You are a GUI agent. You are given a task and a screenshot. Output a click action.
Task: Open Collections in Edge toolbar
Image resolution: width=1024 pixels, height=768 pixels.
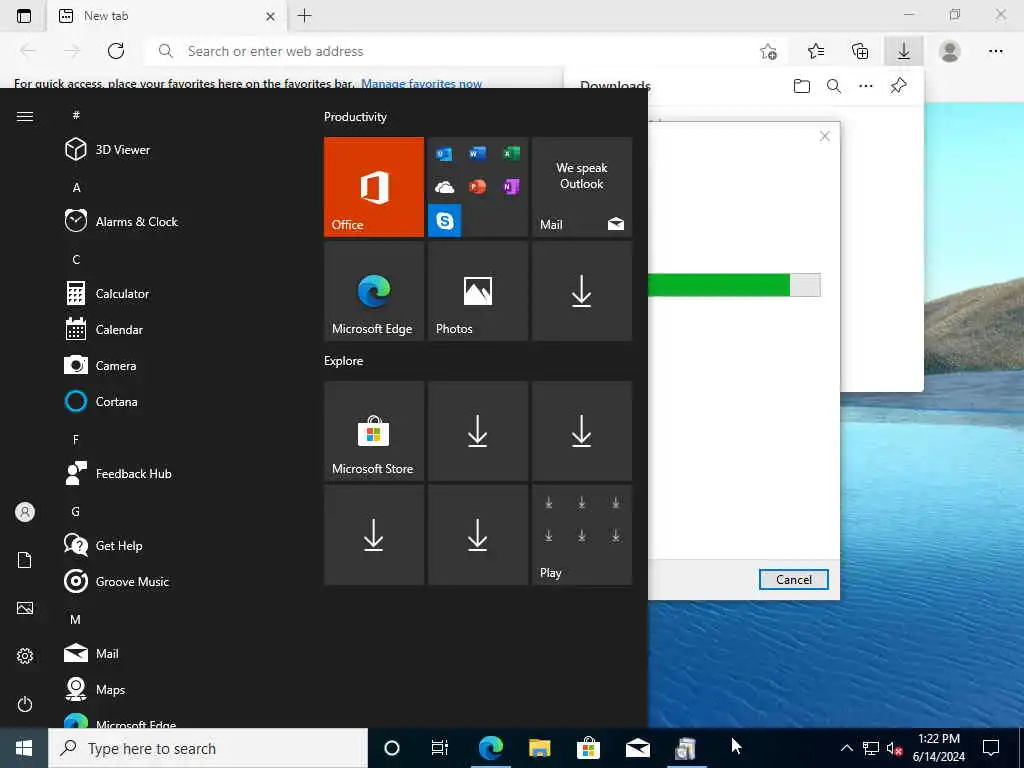tap(860, 51)
